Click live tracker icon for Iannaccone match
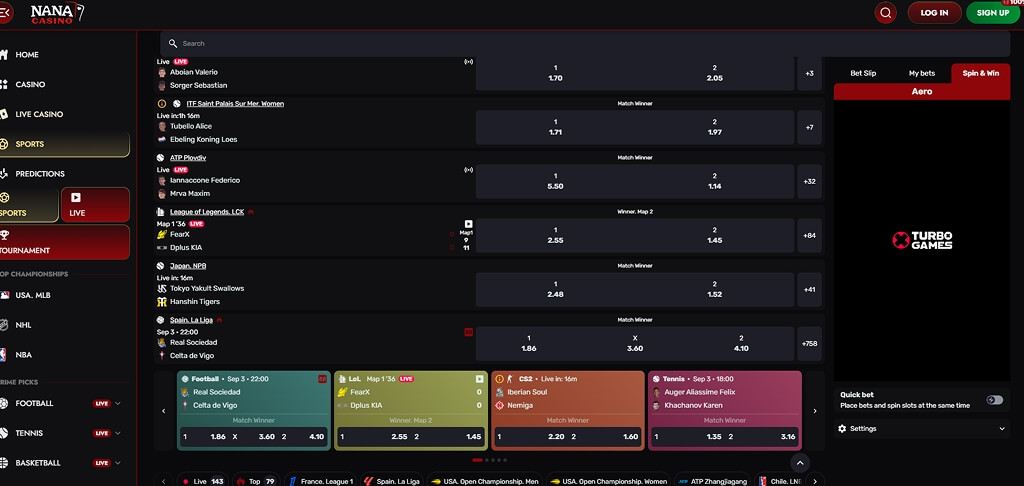The height and width of the screenshot is (486, 1024). [x=468, y=170]
